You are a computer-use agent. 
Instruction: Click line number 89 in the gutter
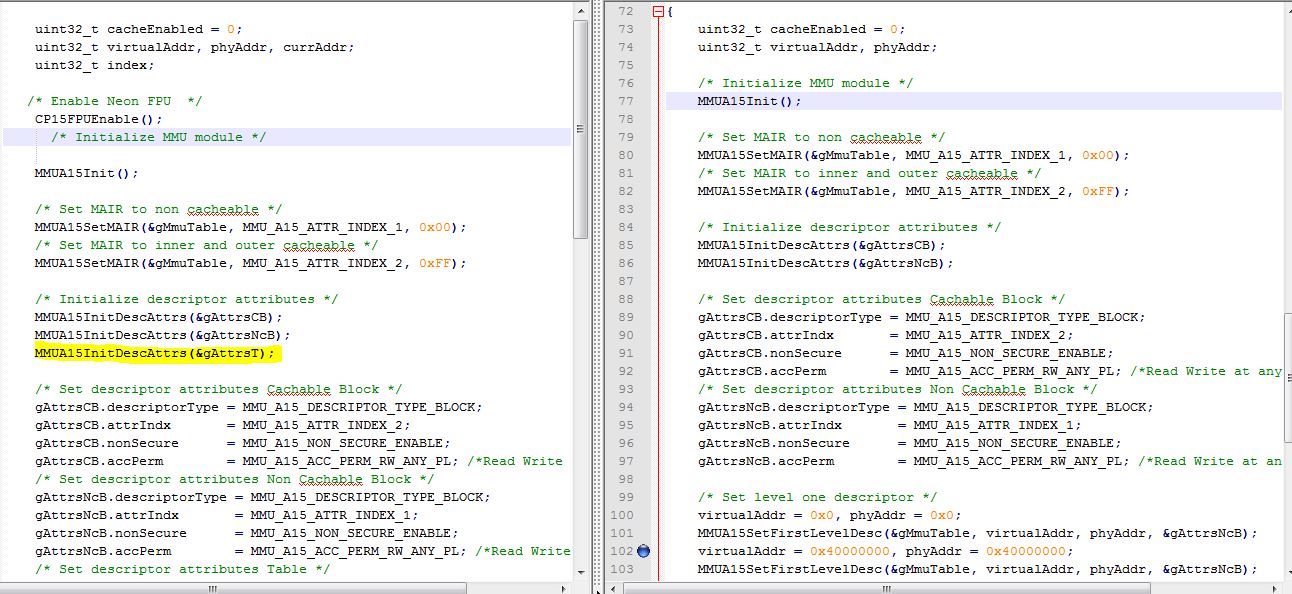tap(626, 317)
